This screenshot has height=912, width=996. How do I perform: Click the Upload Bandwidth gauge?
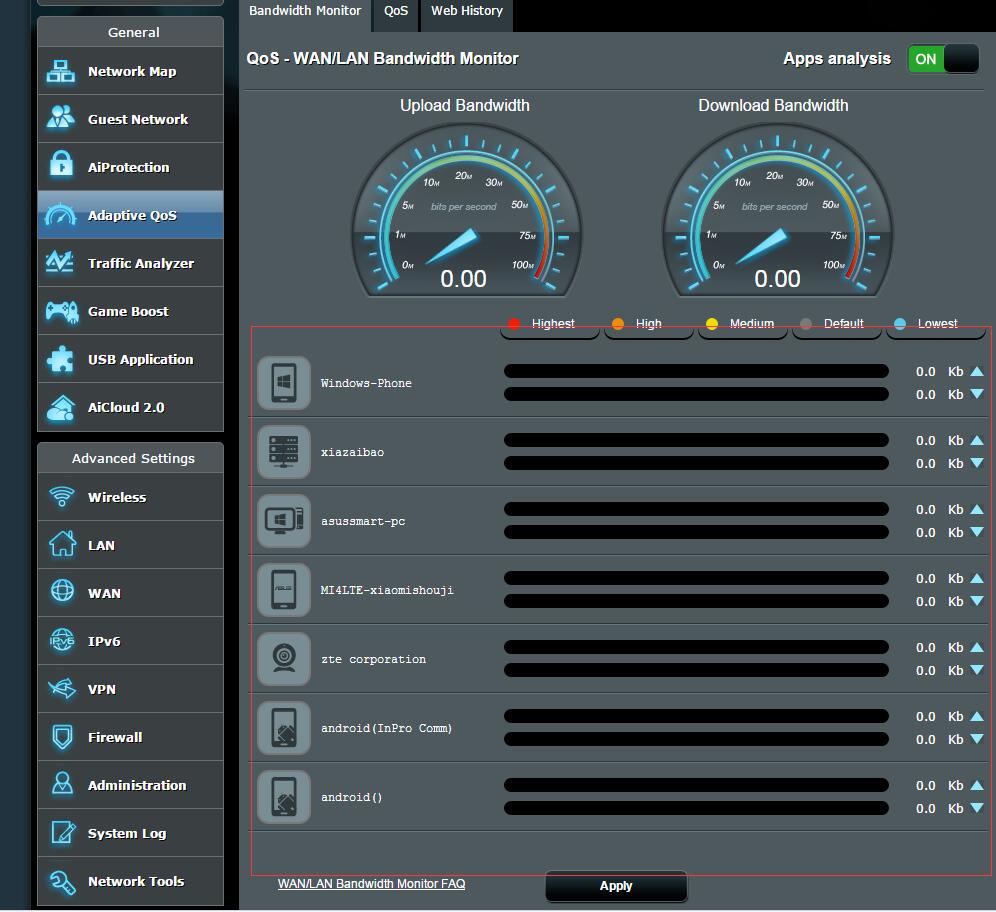(x=466, y=210)
